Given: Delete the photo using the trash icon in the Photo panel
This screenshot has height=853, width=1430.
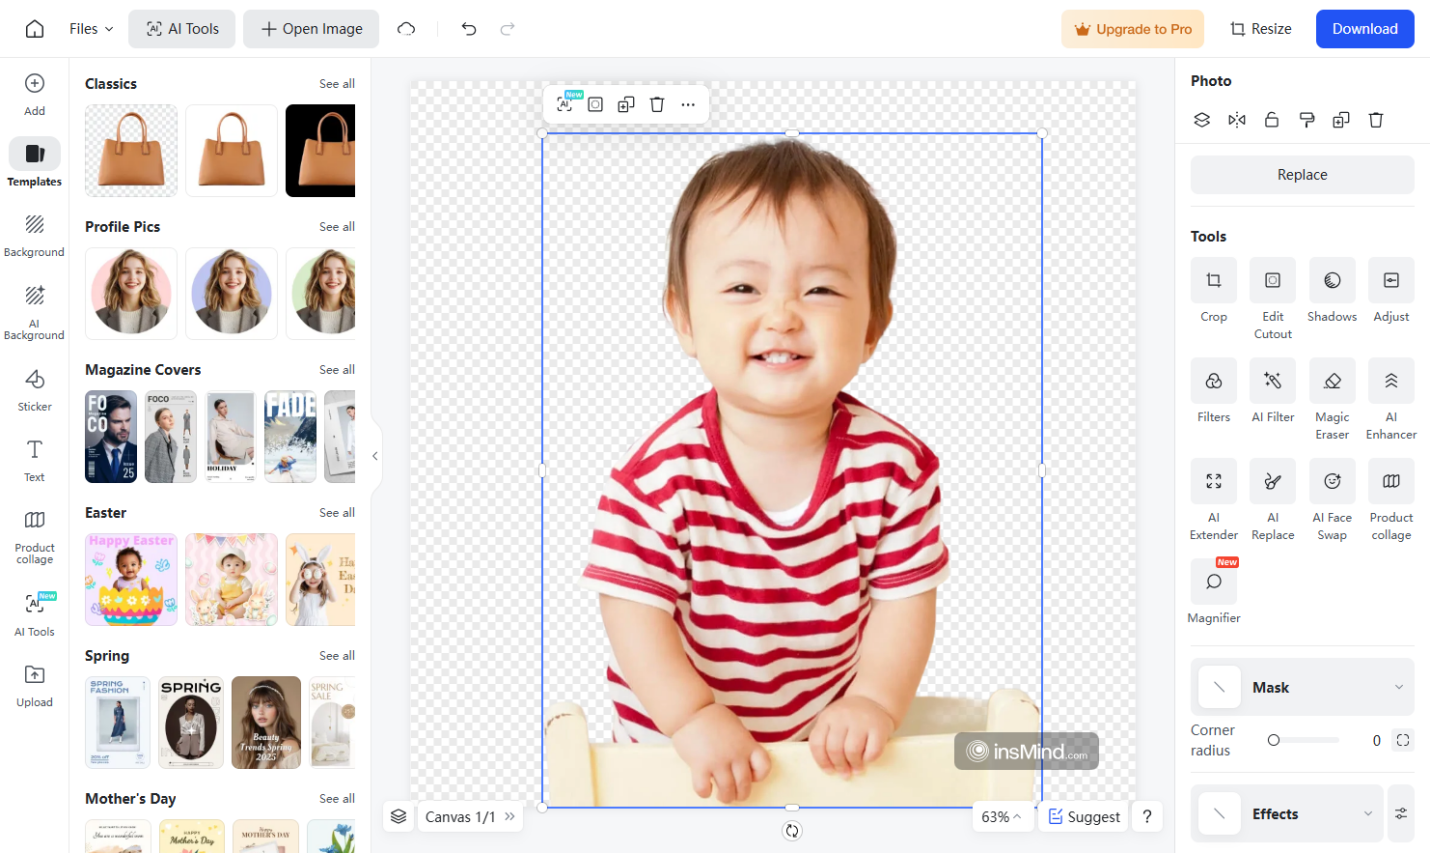Looking at the screenshot, I should (1376, 120).
